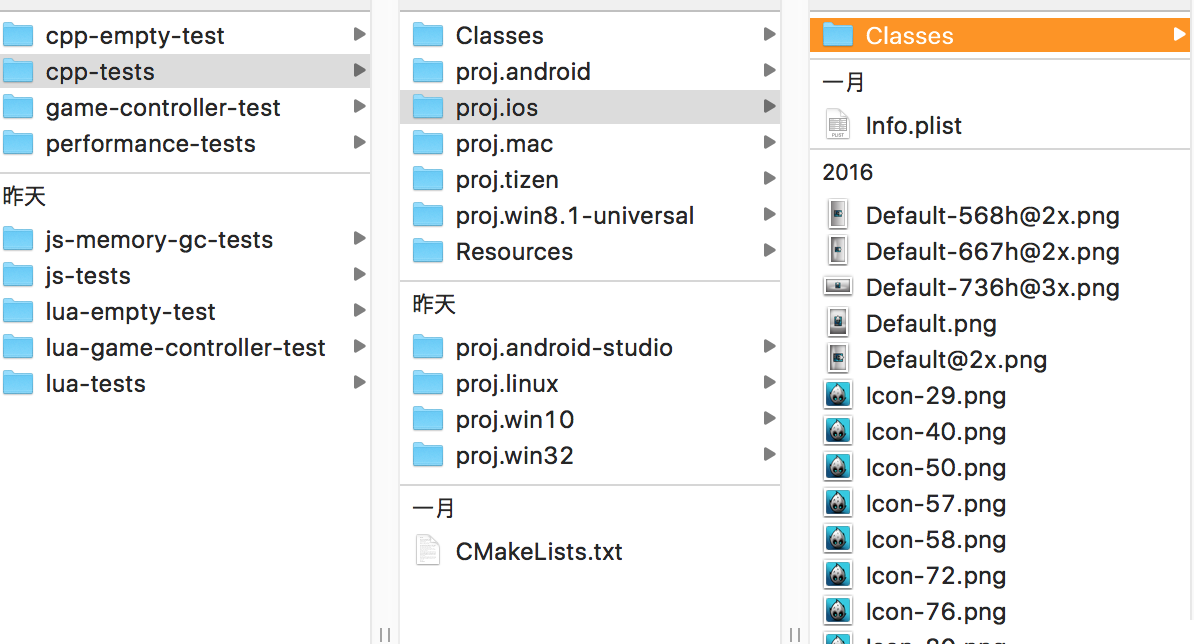Expand the cpp-empty-test disclosure arrow

(x=359, y=35)
